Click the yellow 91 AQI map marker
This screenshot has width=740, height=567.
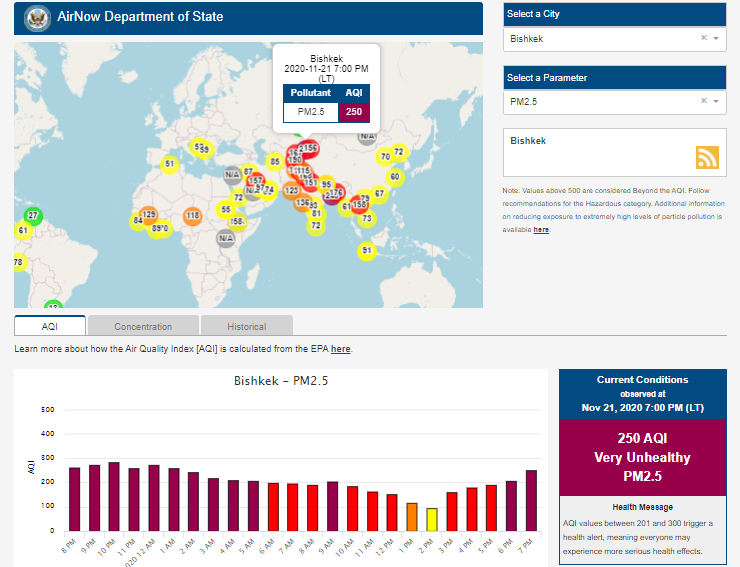367,250
